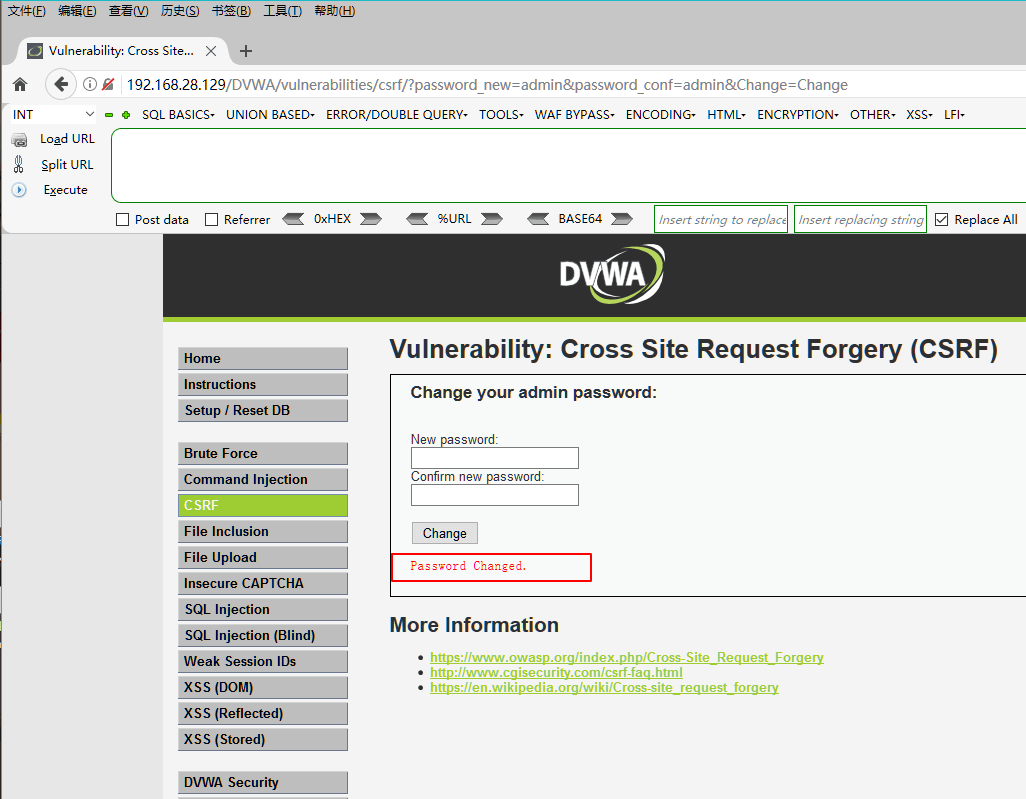Expand the ENCODING dropdown
The width and height of the screenshot is (1026, 799).
pyautogui.click(x=660, y=115)
